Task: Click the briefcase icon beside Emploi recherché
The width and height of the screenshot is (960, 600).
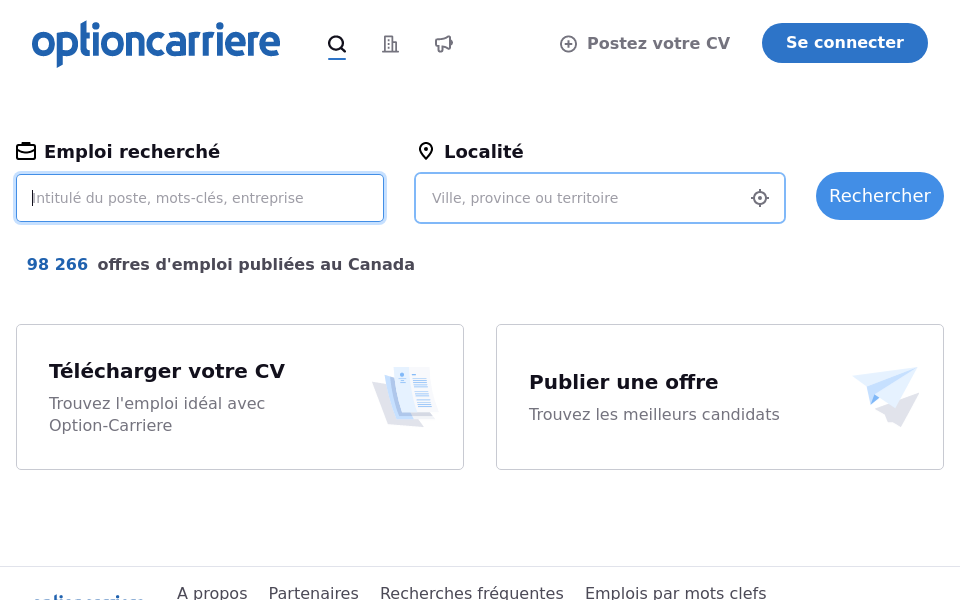Action: (26, 151)
